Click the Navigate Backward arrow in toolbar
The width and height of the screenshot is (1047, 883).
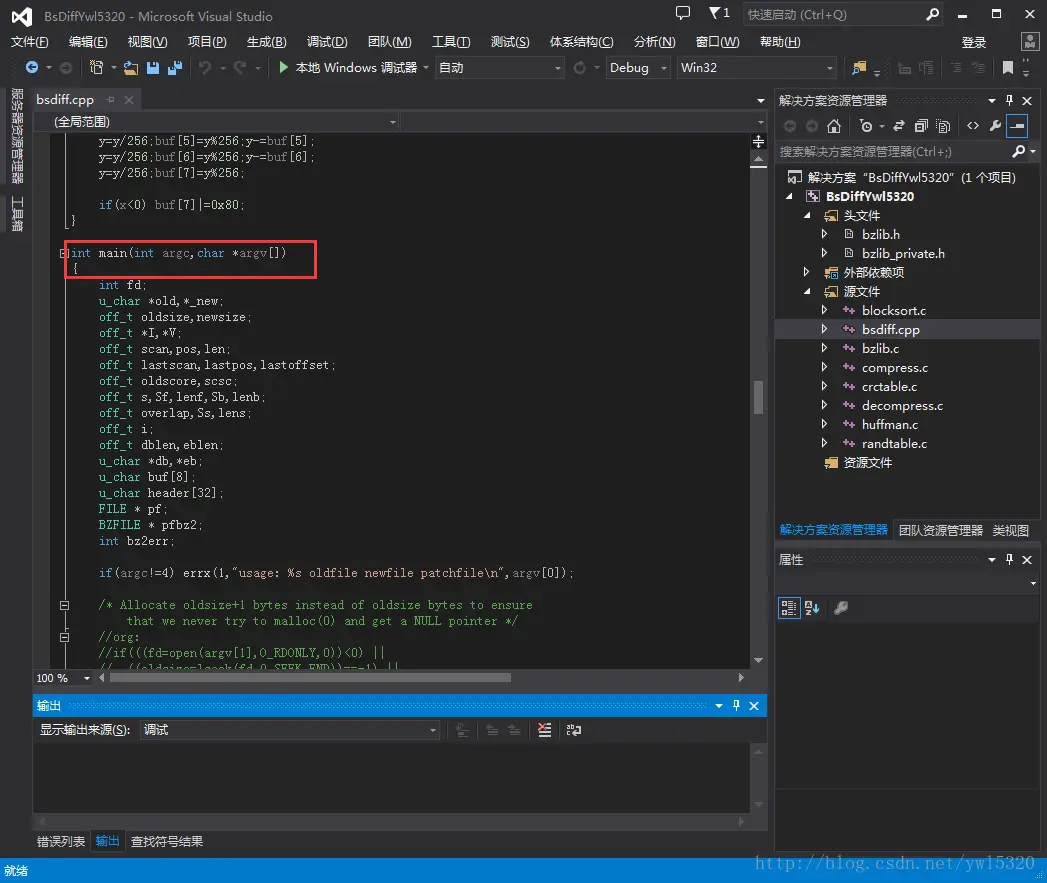point(31,67)
